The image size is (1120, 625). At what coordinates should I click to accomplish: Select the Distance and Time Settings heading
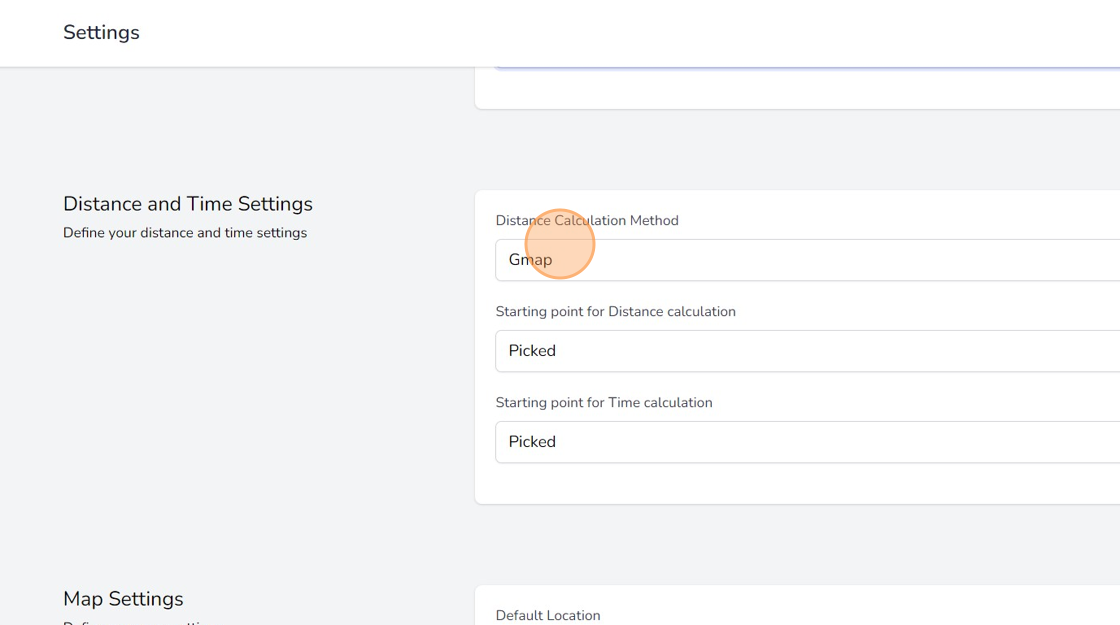[187, 203]
